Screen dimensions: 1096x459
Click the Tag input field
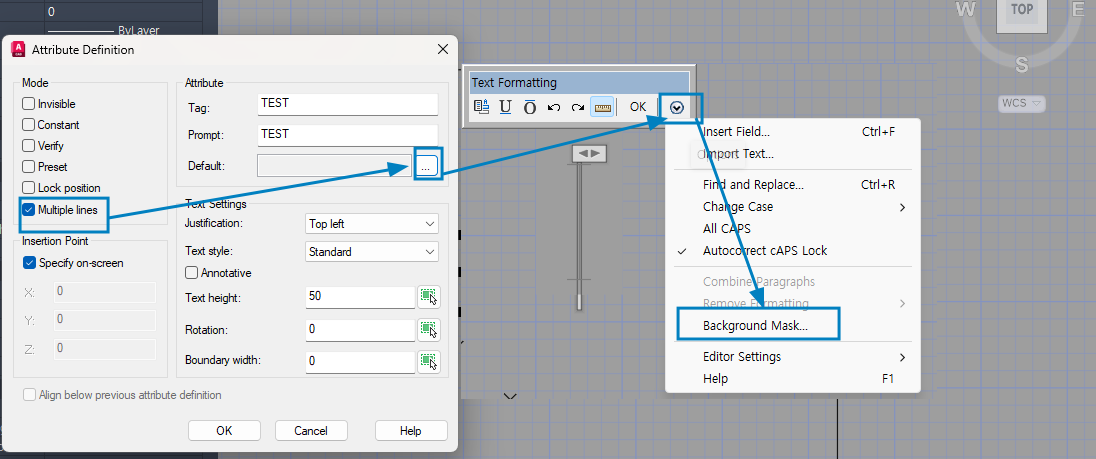348,103
